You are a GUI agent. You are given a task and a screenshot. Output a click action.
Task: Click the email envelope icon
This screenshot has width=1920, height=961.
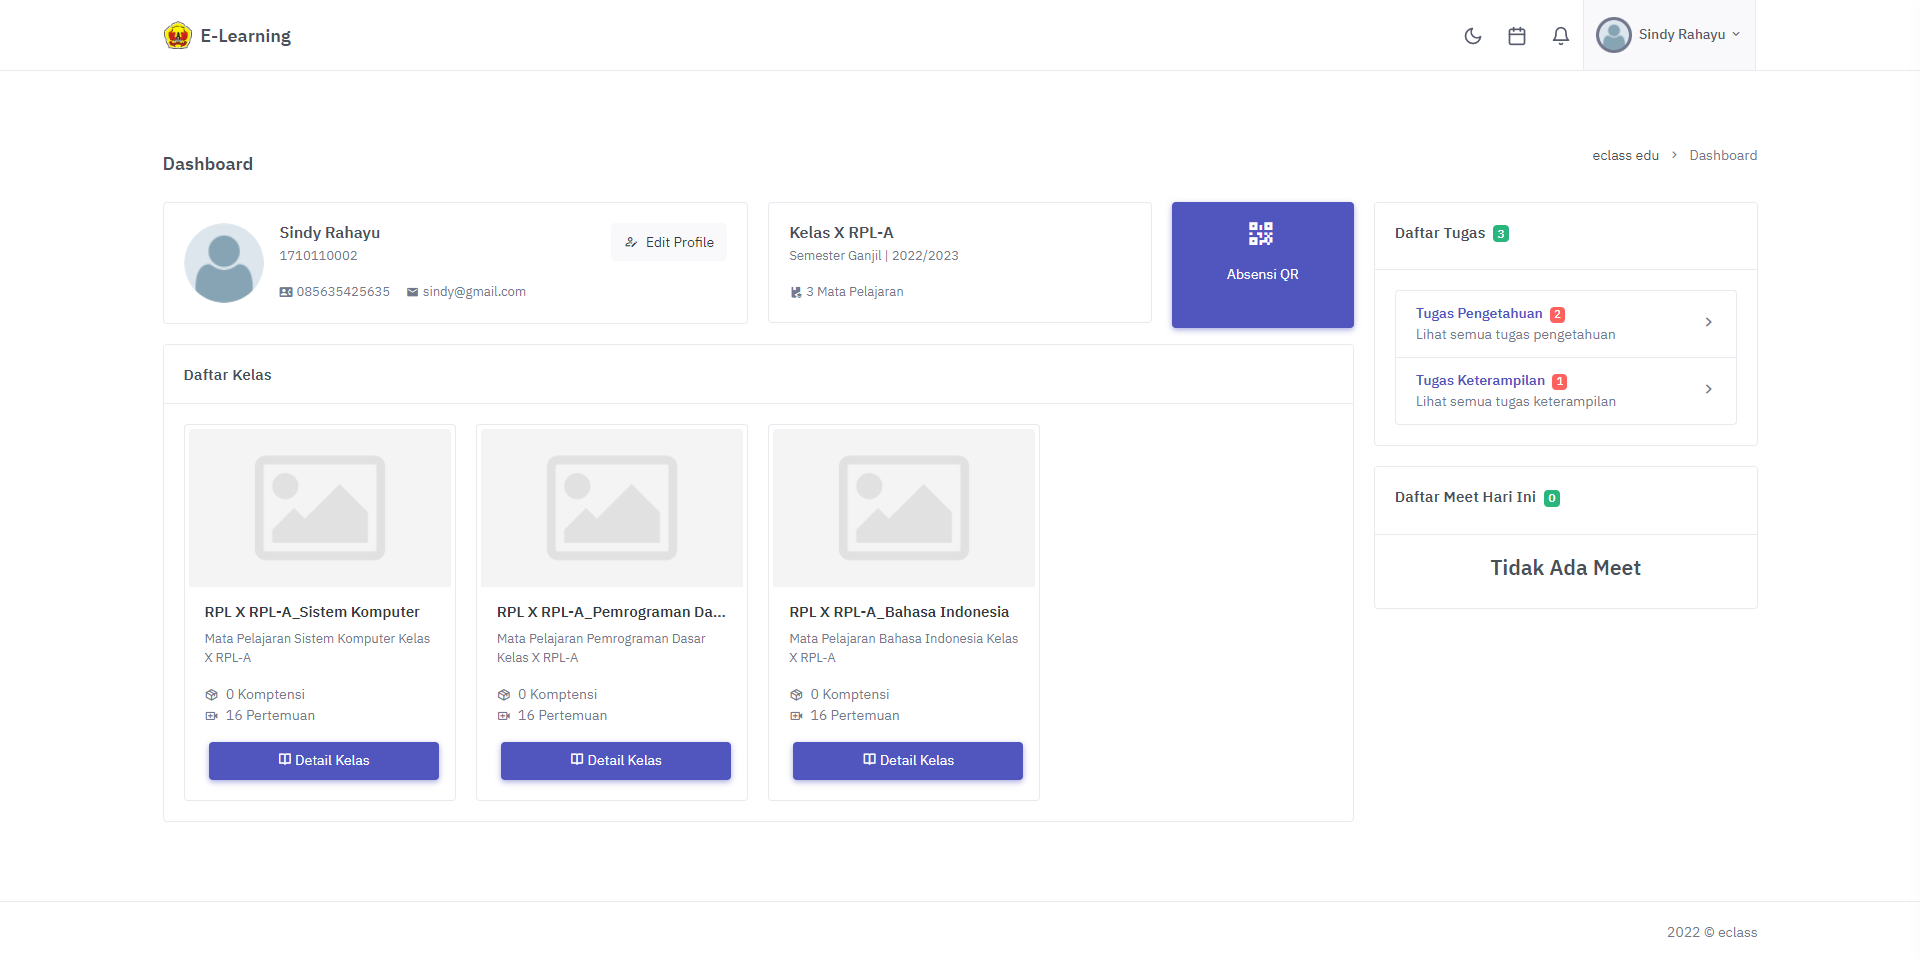412,292
